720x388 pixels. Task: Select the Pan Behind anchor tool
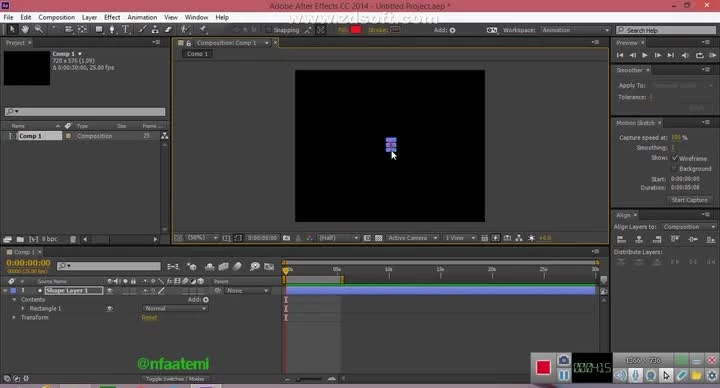[83, 29]
